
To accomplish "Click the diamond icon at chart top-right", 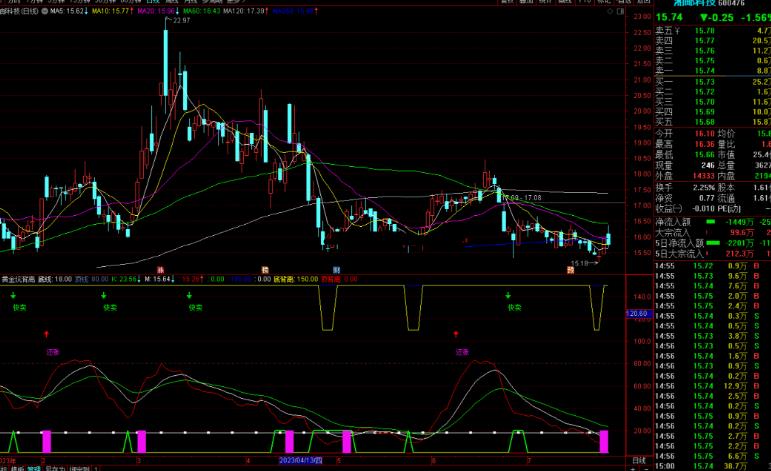I will click(x=610, y=11).
